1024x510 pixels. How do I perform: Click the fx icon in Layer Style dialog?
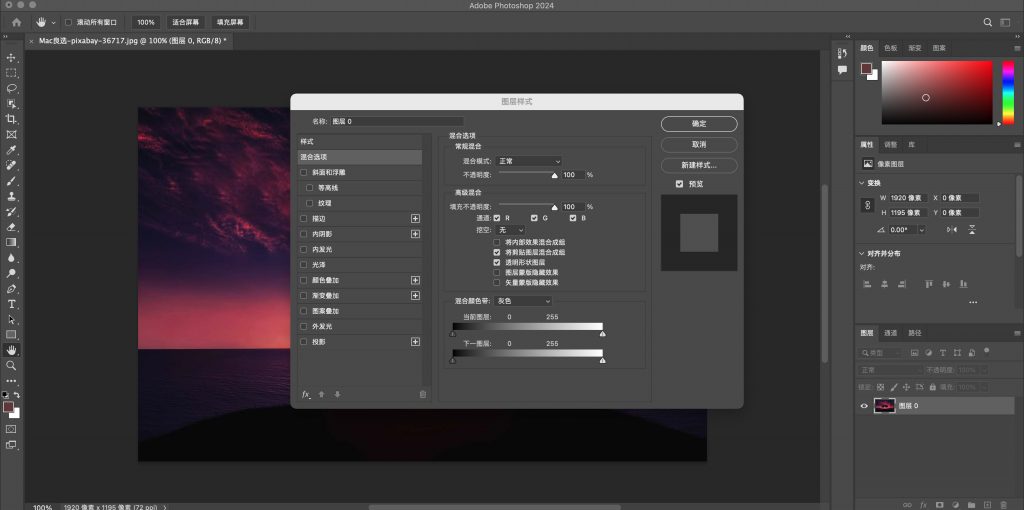click(306, 394)
